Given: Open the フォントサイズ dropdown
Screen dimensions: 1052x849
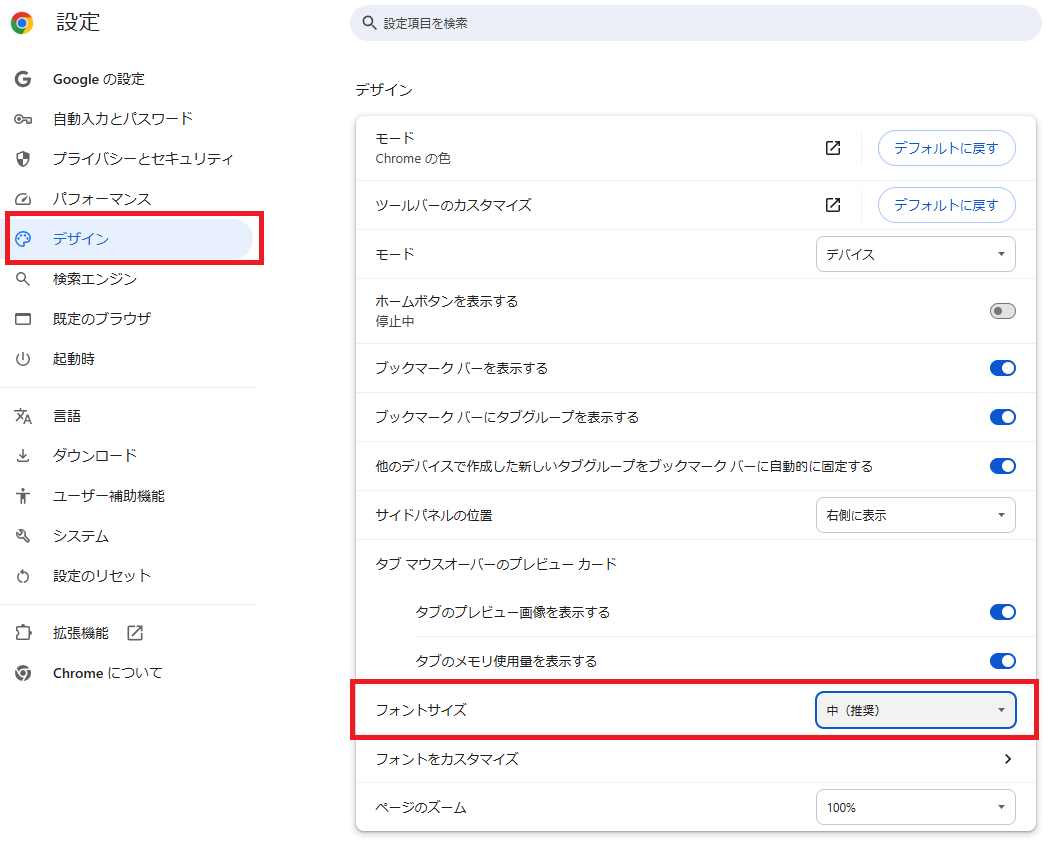Looking at the screenshot, I should pyautogui.click(x=915, y=710).
